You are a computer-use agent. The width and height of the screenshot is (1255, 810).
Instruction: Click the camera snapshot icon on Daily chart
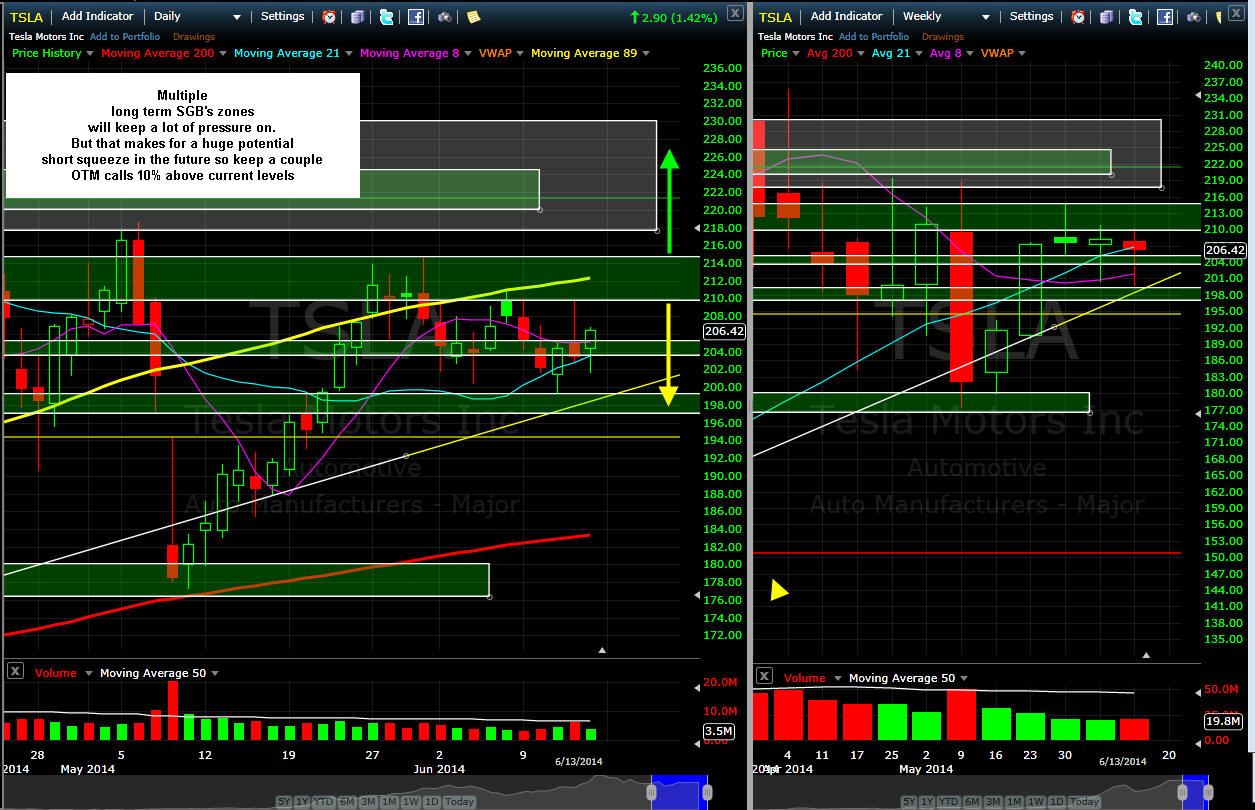pyautogui.click(x=445, y=17)
